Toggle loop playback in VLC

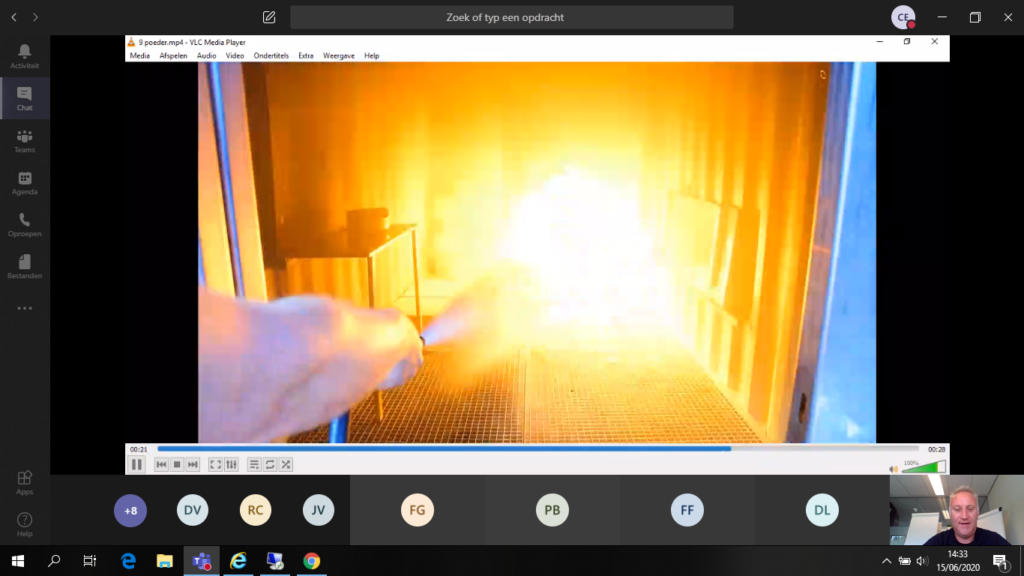(270, 464)
